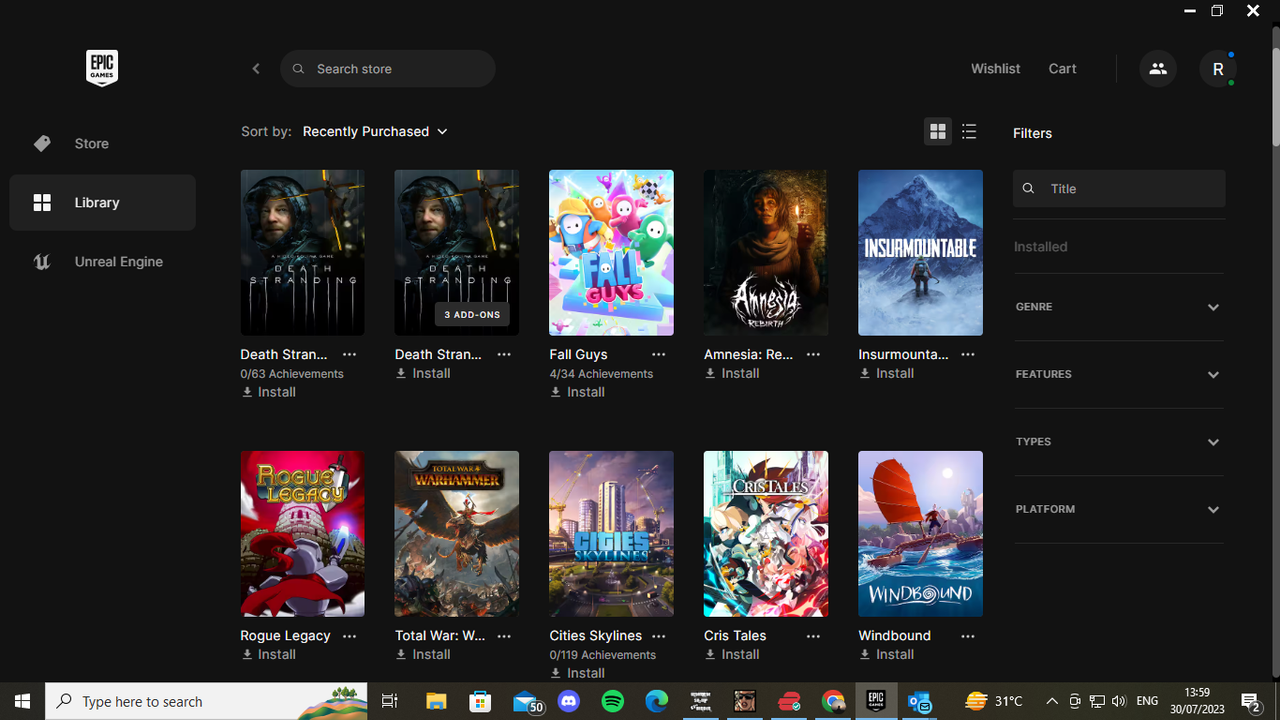This screenshot has height=720, width=1280.
Task: Open the Windows Start menu
Action: tap(22, 701)
